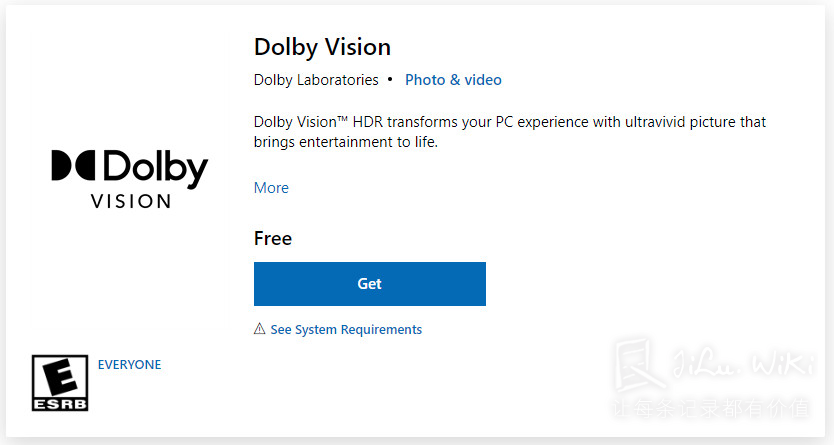Click the ESRB E rating badge
834x445 pixels.
pos(60,383)
